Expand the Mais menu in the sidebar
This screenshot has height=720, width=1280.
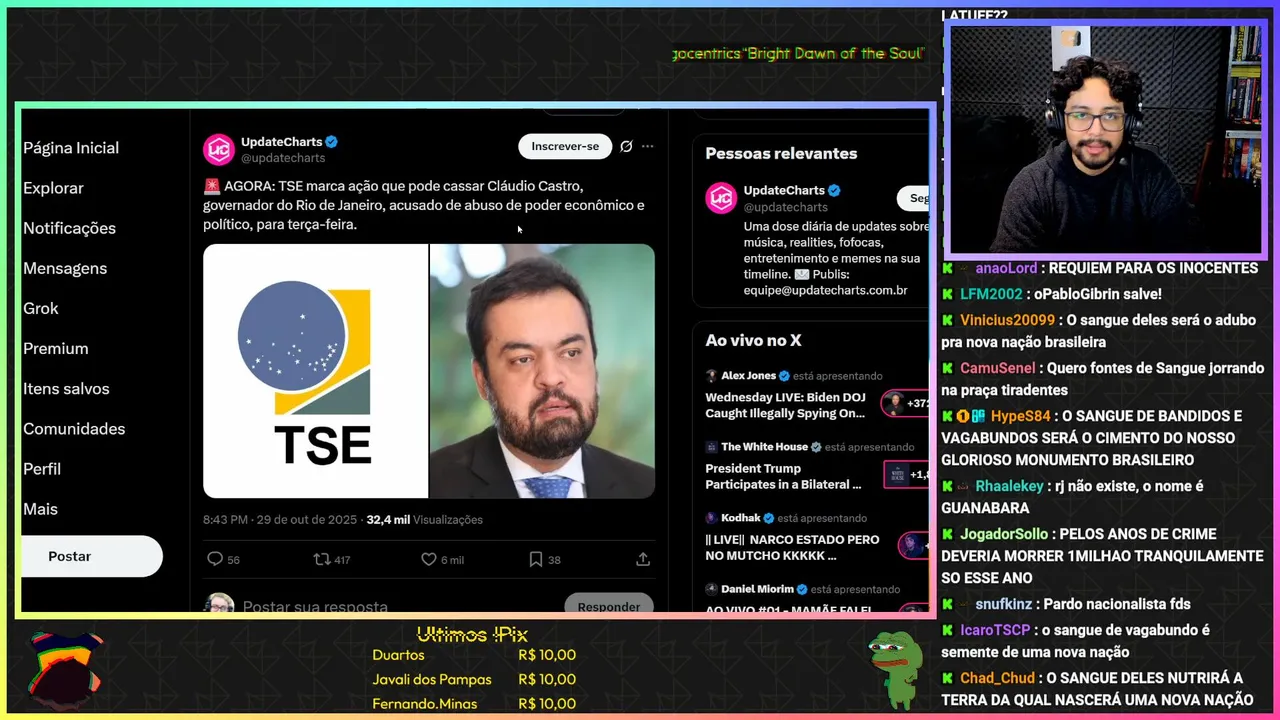pos(41,508)
